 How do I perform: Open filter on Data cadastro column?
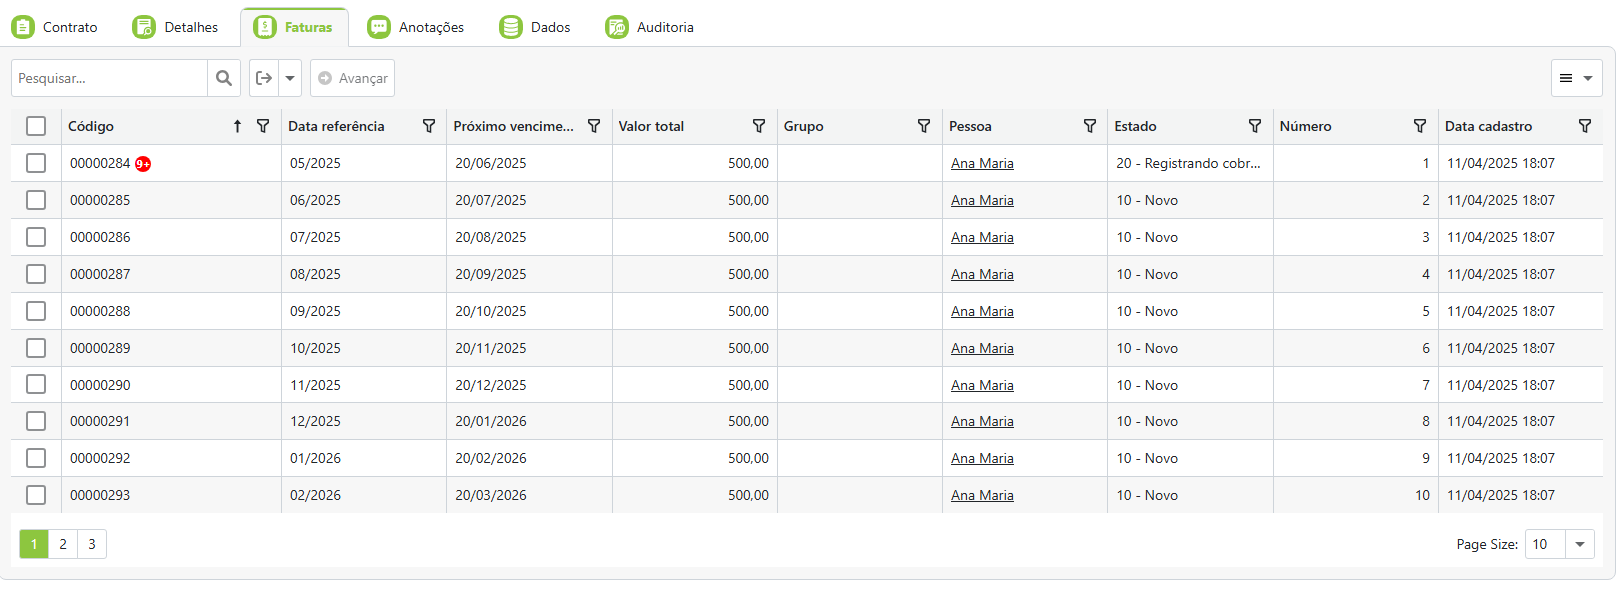(x=1585, y=126)
